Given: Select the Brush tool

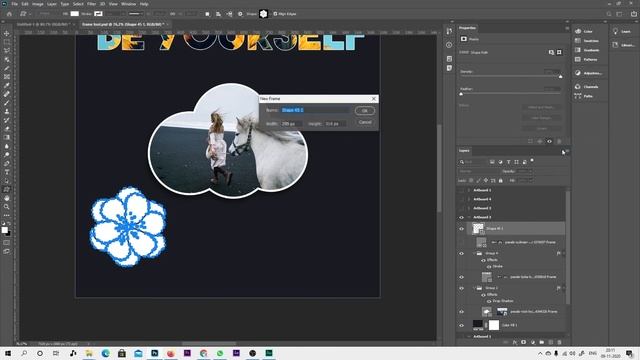Looking at the screenshot, I should pos(7,103).
